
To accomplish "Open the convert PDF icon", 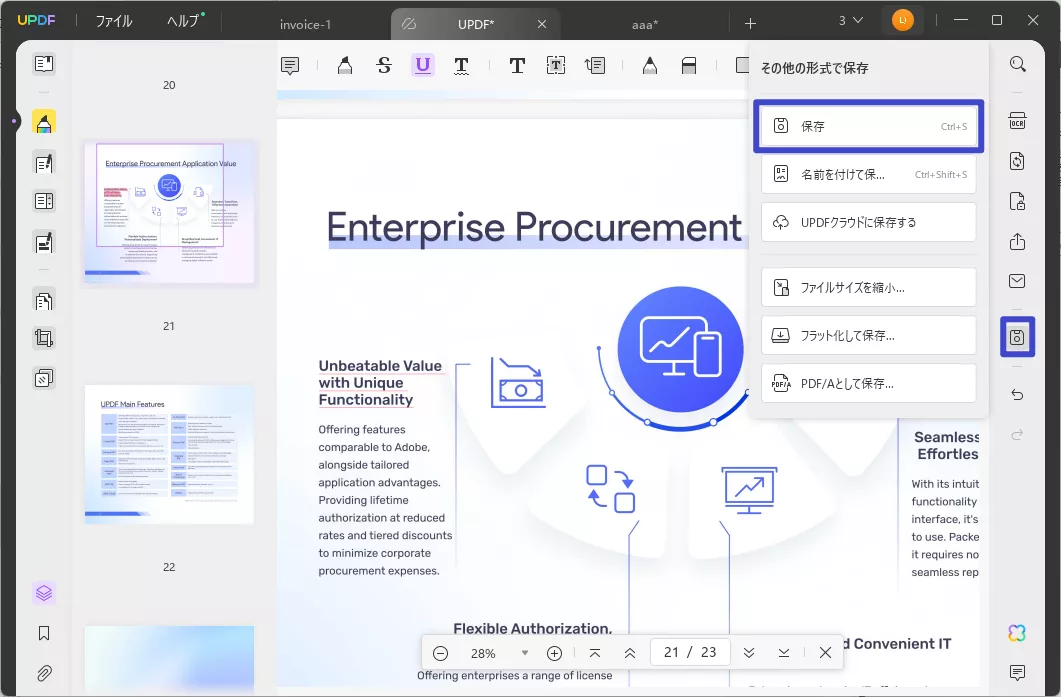I will pyautogui.click(x=1018, y=161).
